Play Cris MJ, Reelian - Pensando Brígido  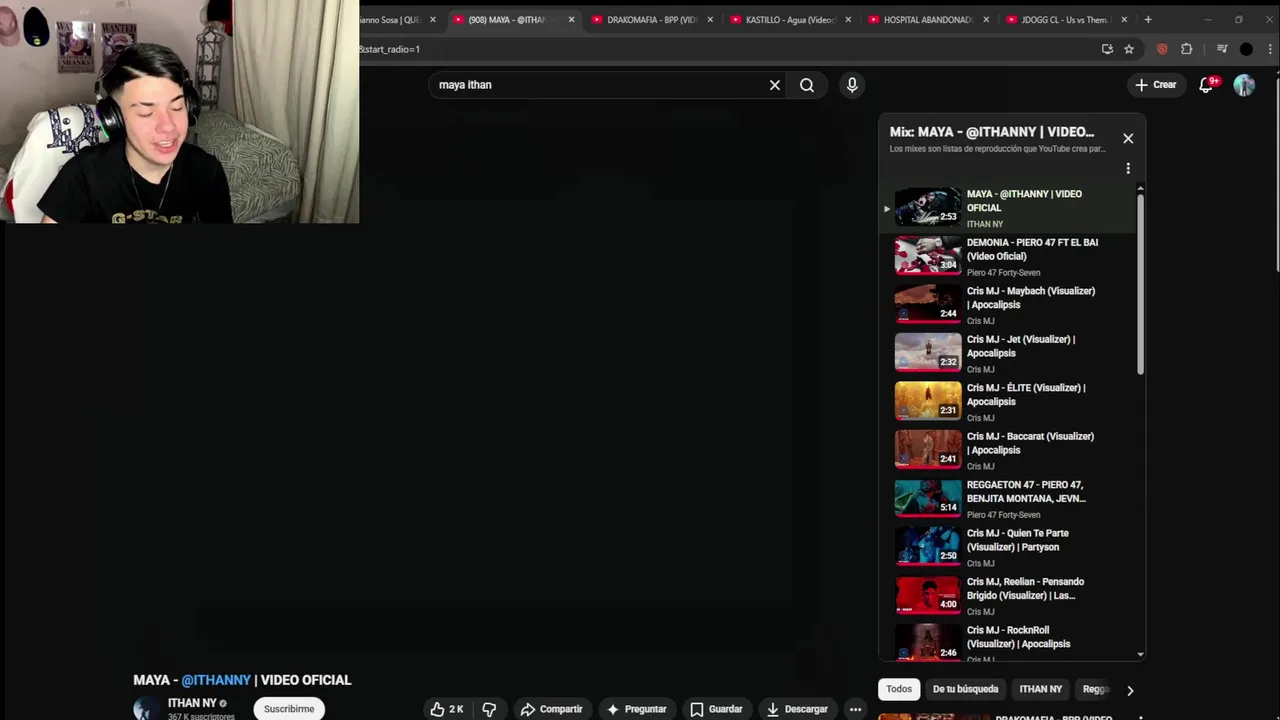click(1008, 596)
